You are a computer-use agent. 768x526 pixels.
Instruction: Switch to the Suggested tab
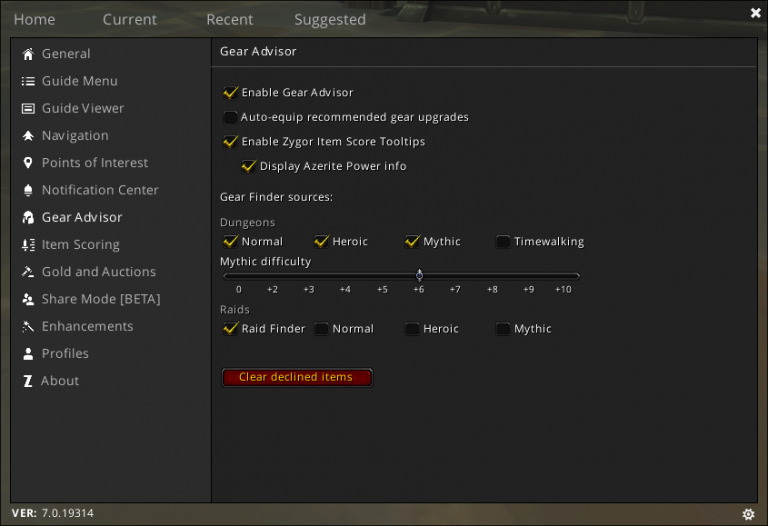[330, 20]
